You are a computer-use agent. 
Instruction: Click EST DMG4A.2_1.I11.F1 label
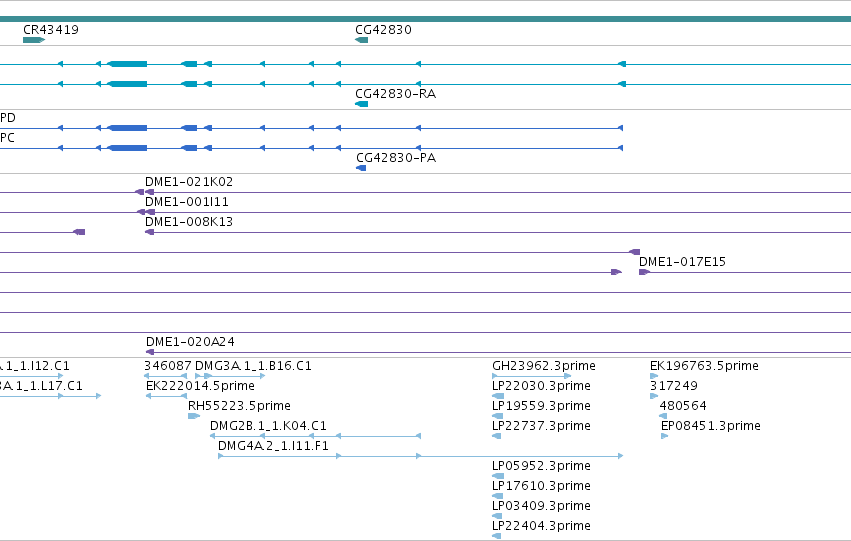pos(273,446)
